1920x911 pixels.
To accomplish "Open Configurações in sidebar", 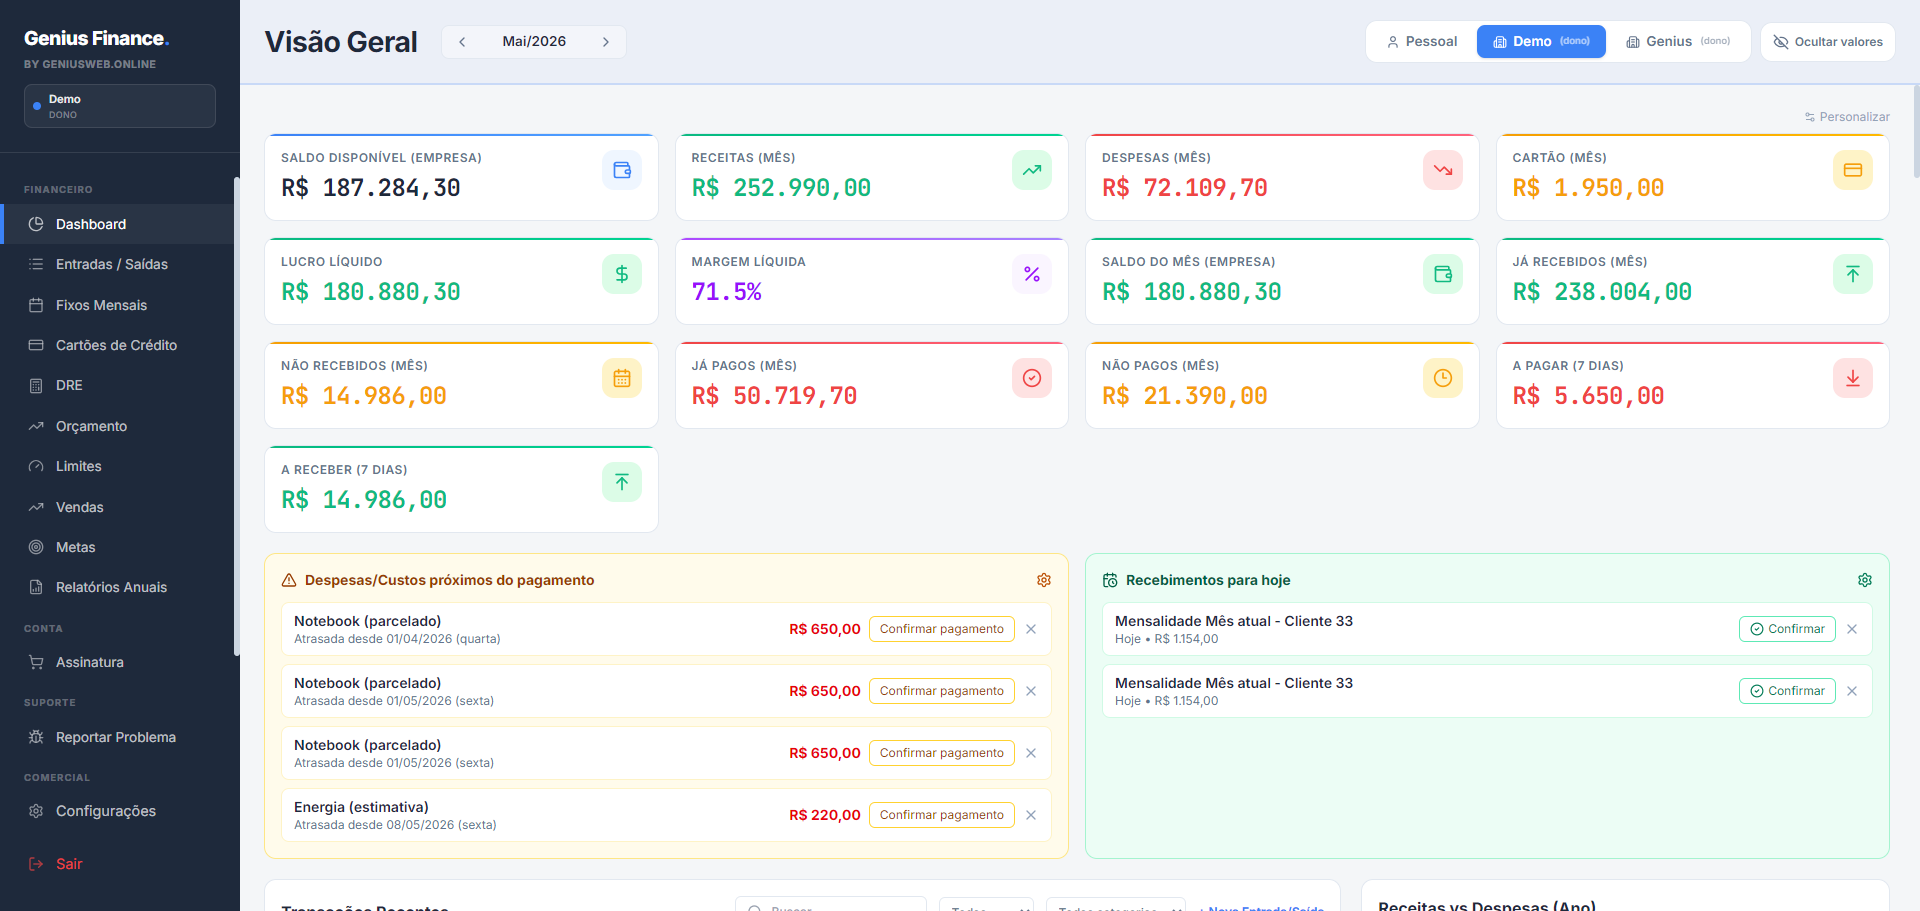I will point(118,811).
